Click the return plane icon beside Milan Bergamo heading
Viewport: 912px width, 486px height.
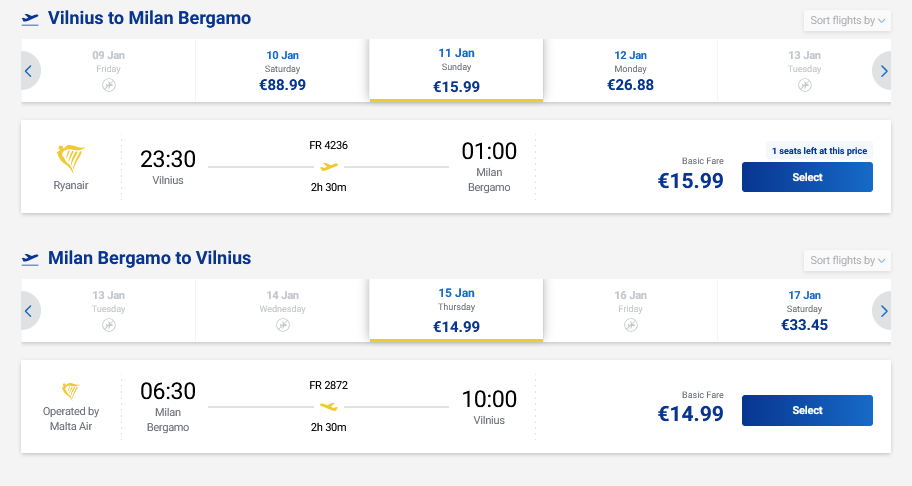pyautogui.click(x=31, y=259)
